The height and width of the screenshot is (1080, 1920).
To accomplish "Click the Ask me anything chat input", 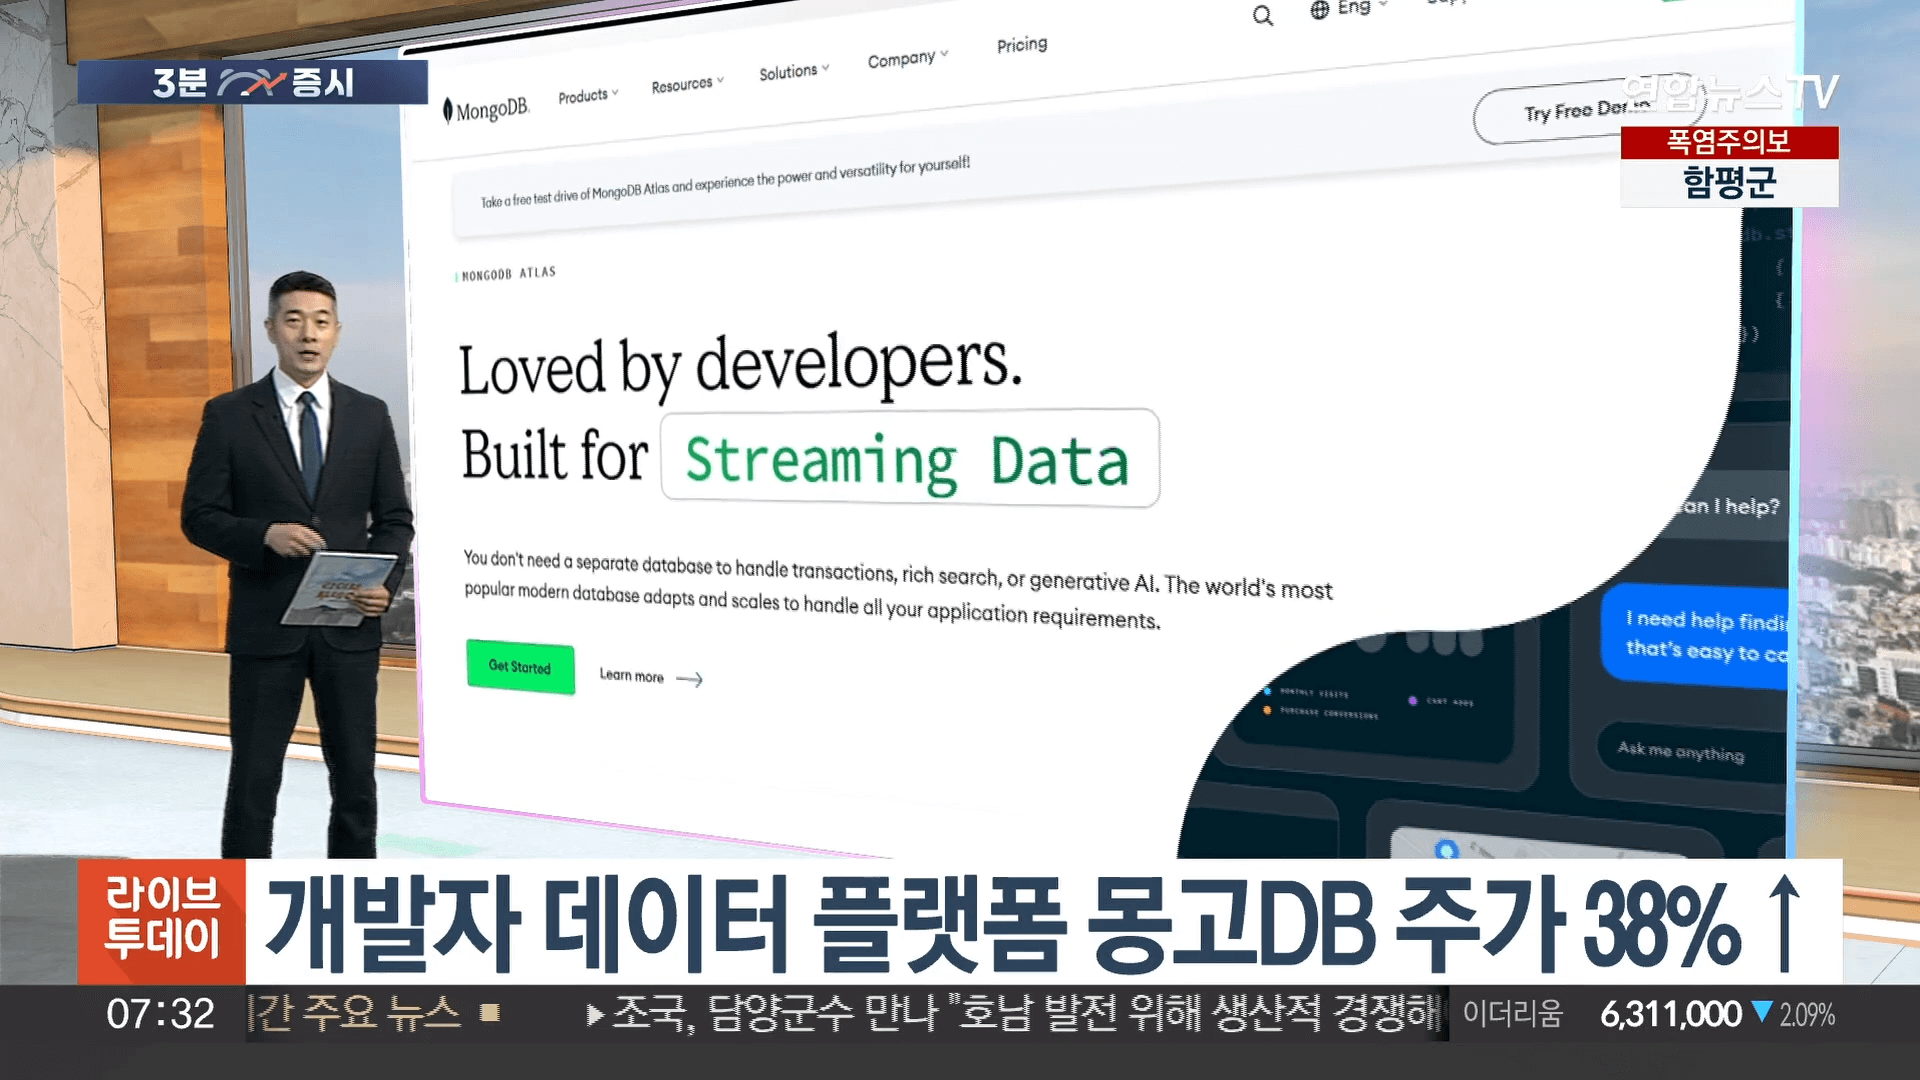I will [x=1680, y=753].
